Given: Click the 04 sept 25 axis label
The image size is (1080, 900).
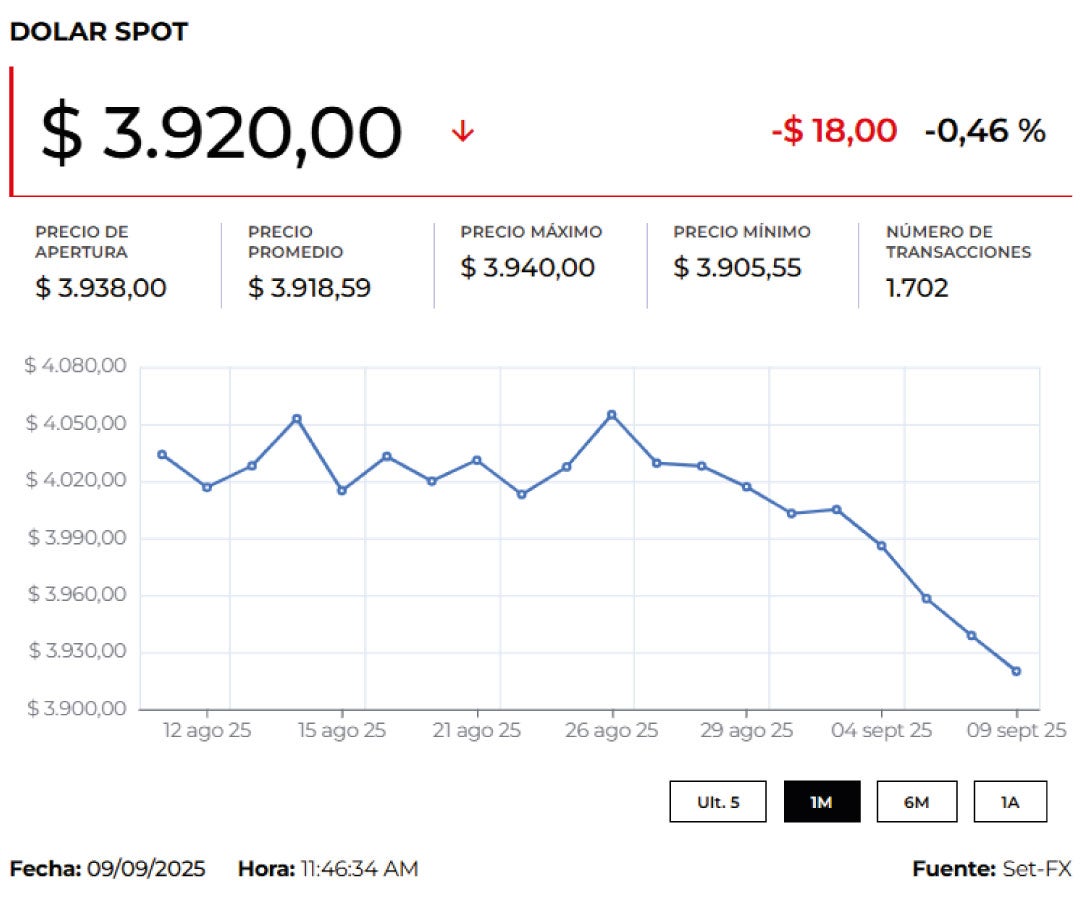Looking at the screenshot, I should coord(881,731).
